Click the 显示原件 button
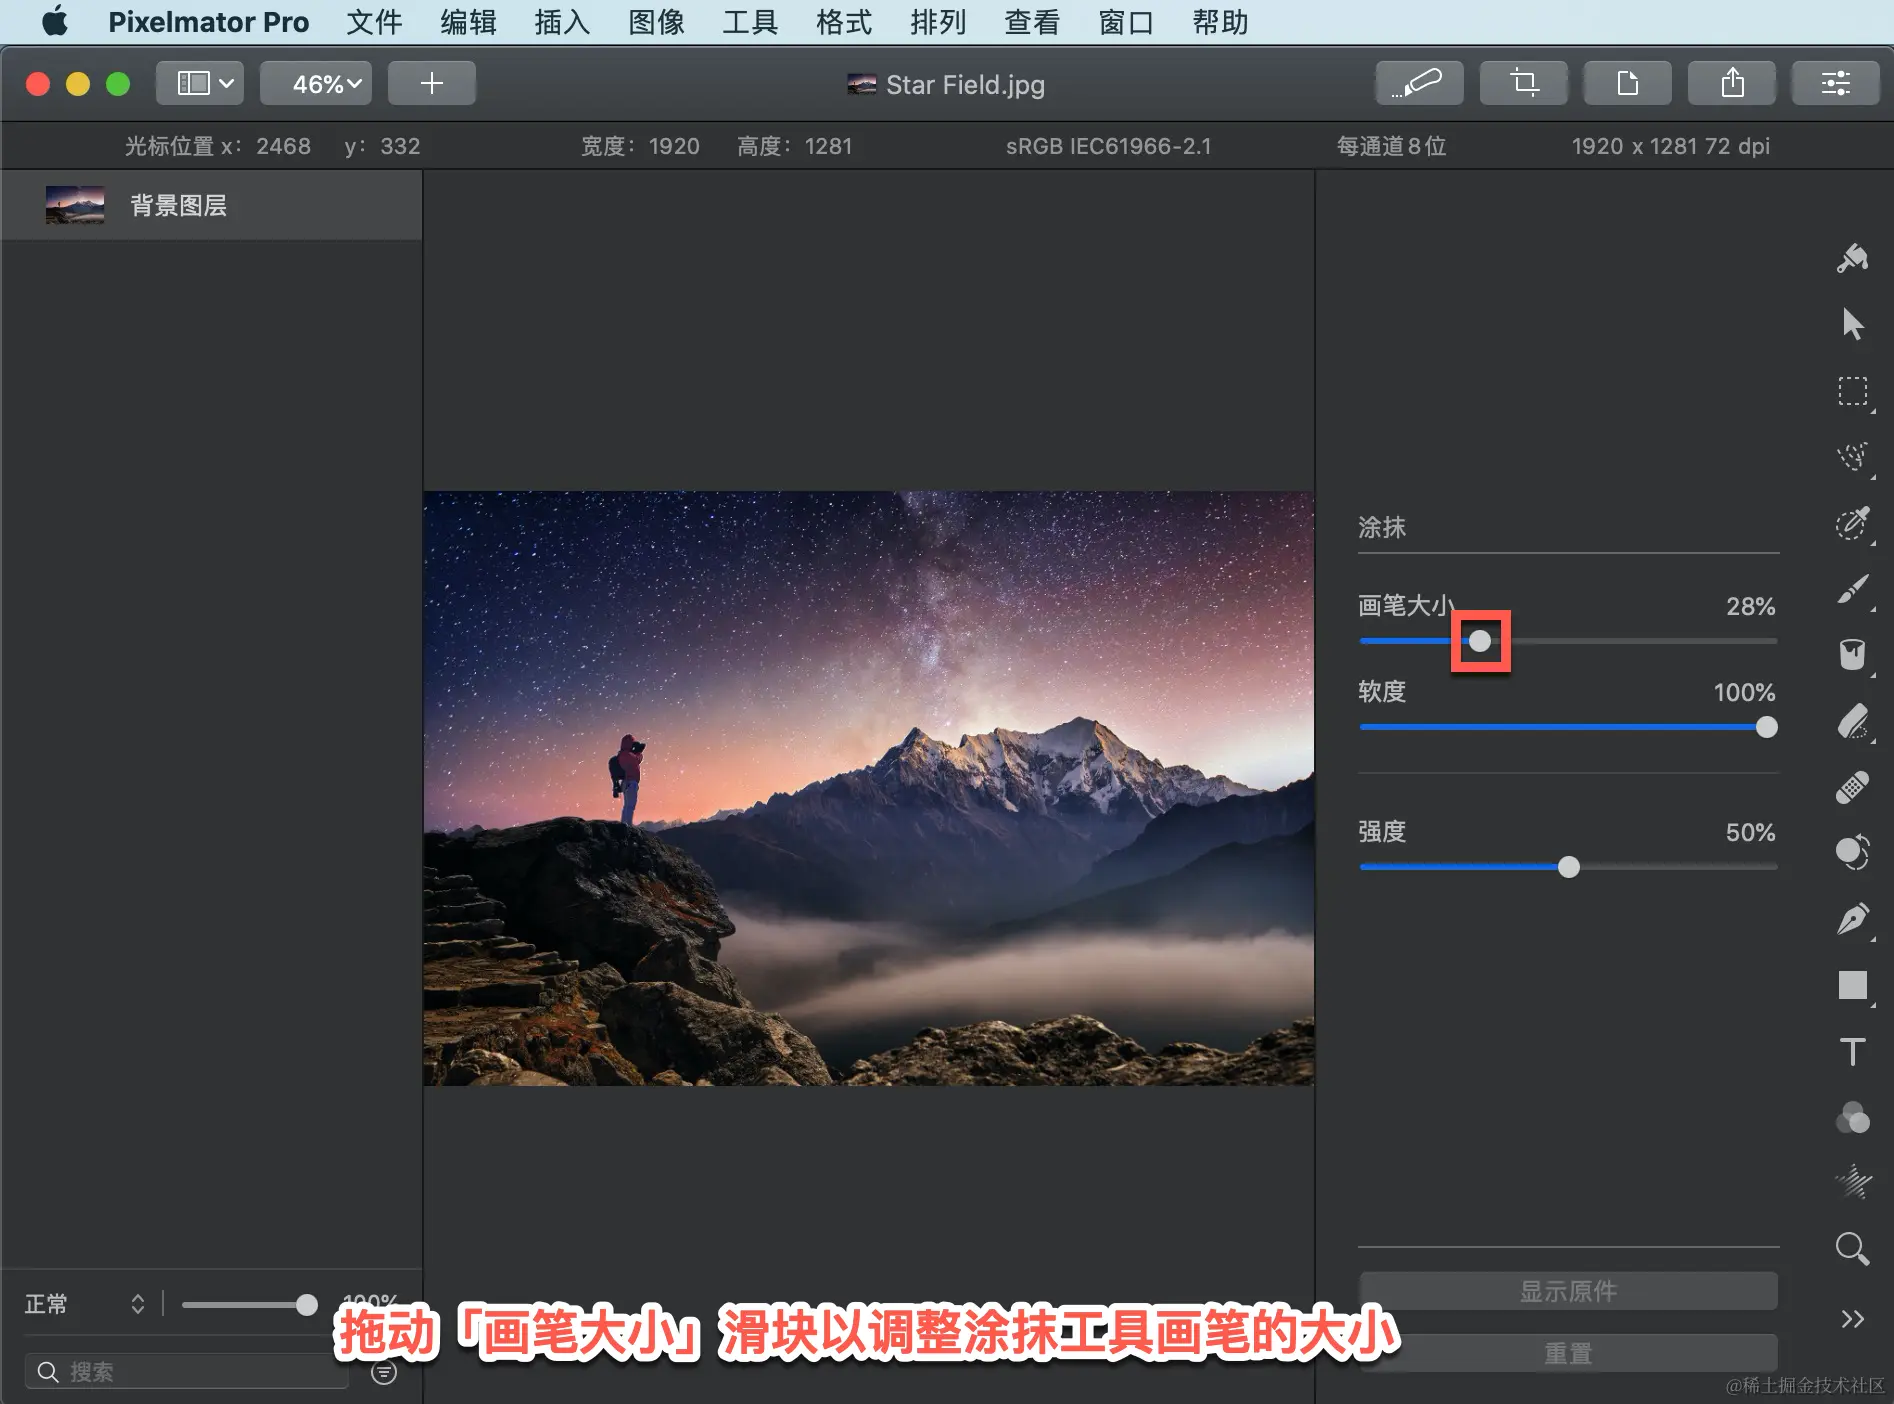 pyautogui.click(x=1568, y=1291)
